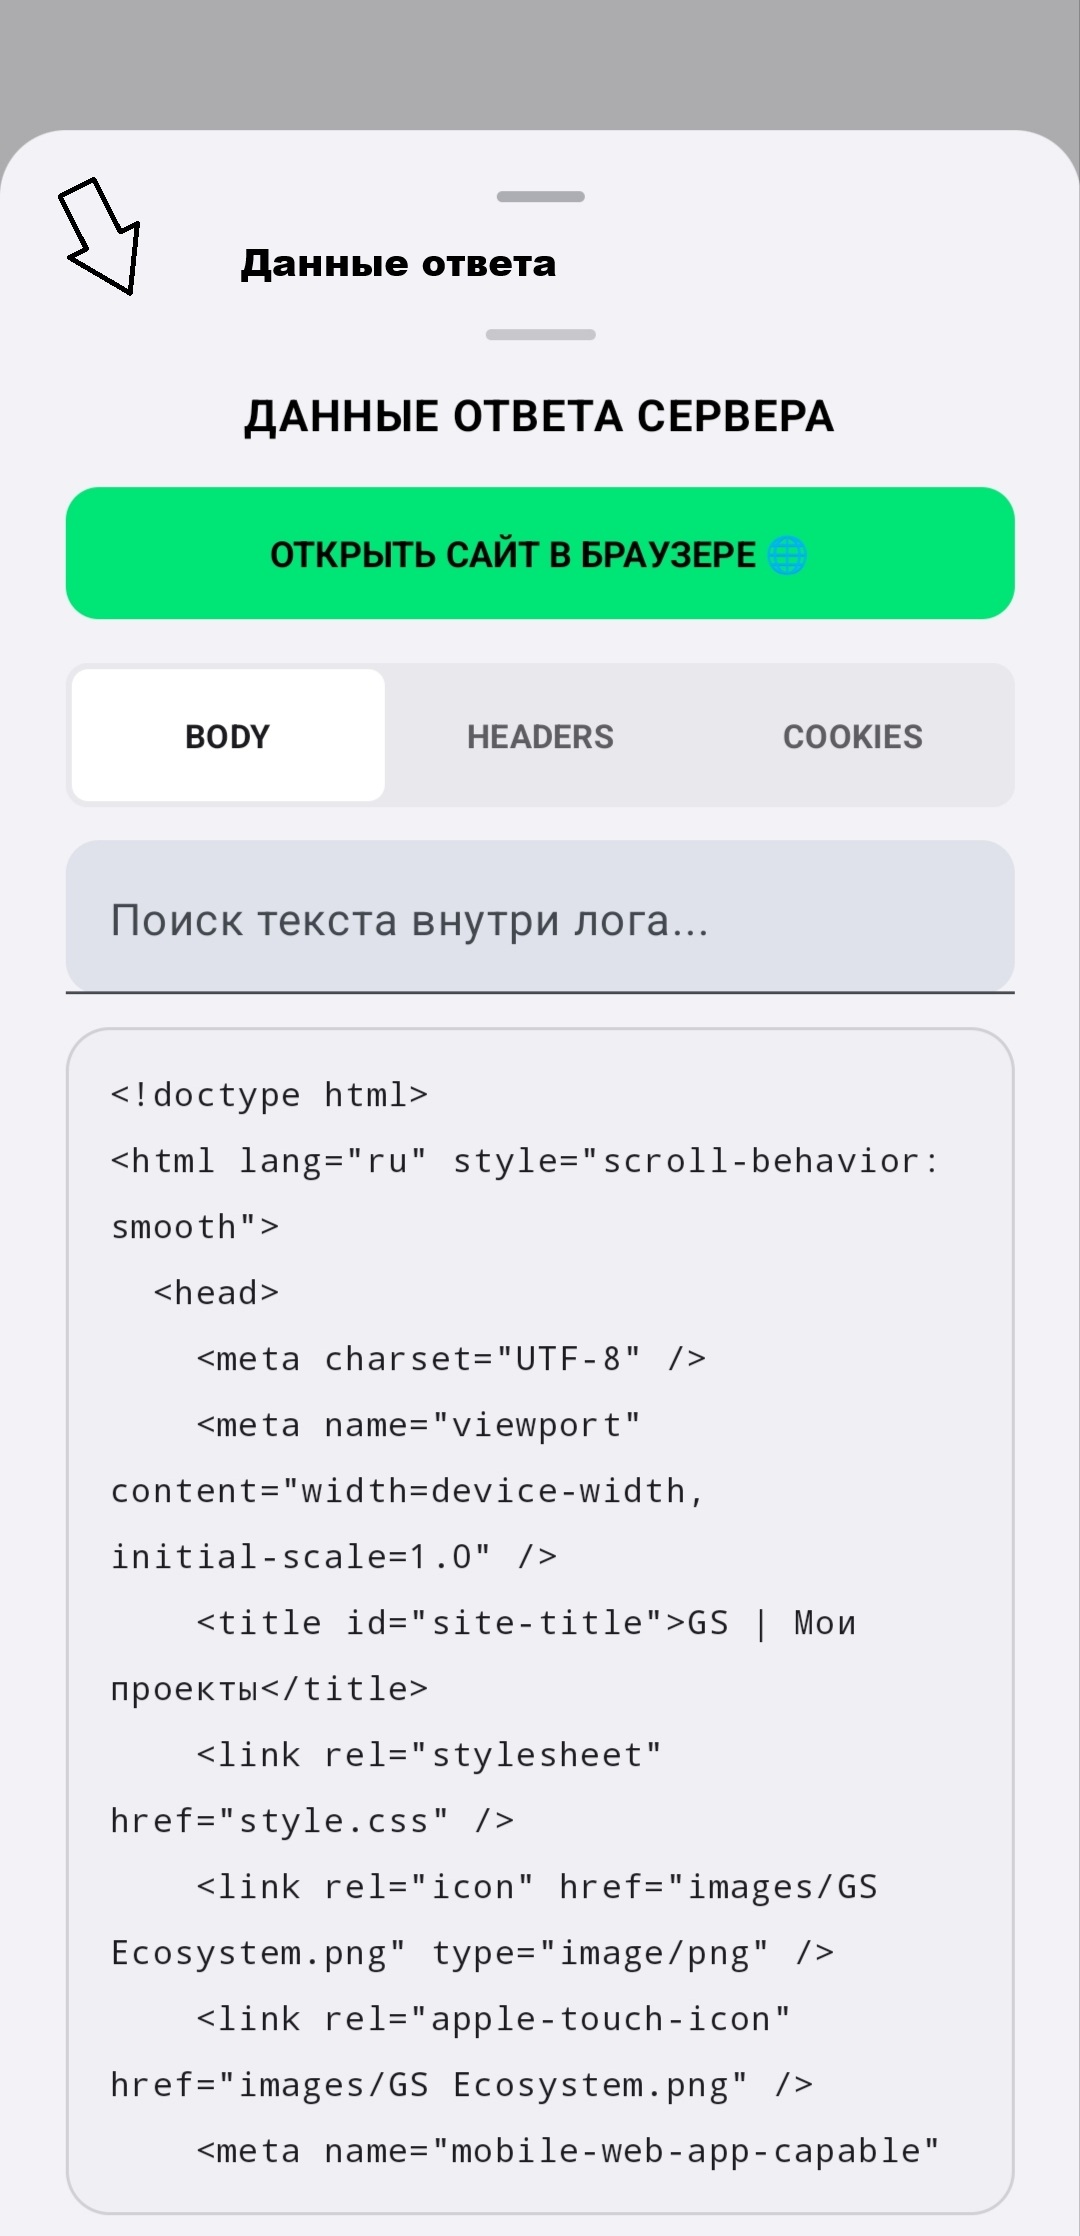This screenshot has height=2236, width=1080.
Task: Tap the 'initial-scale=1.0" />' line
Action: tap(334, 1557)
